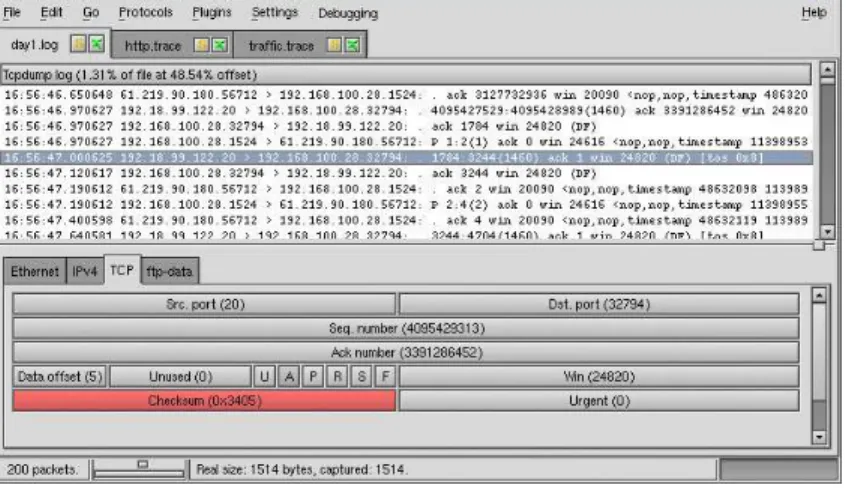Screen dimensions: 846x488
Task: Click the yellow icon on traffic.trace tab
Action: tap(334, 45)
